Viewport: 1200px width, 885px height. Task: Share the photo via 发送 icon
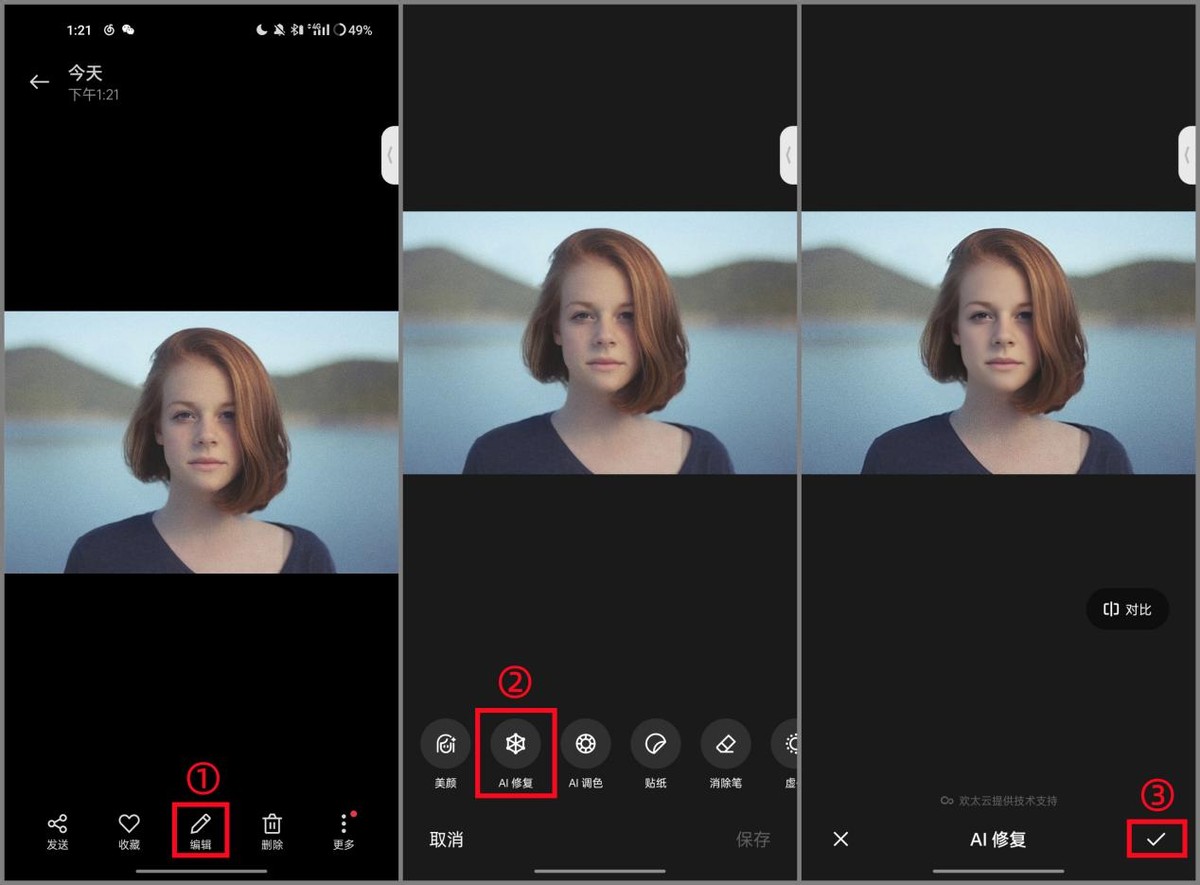pyautogui.click(x=57, y=830)
